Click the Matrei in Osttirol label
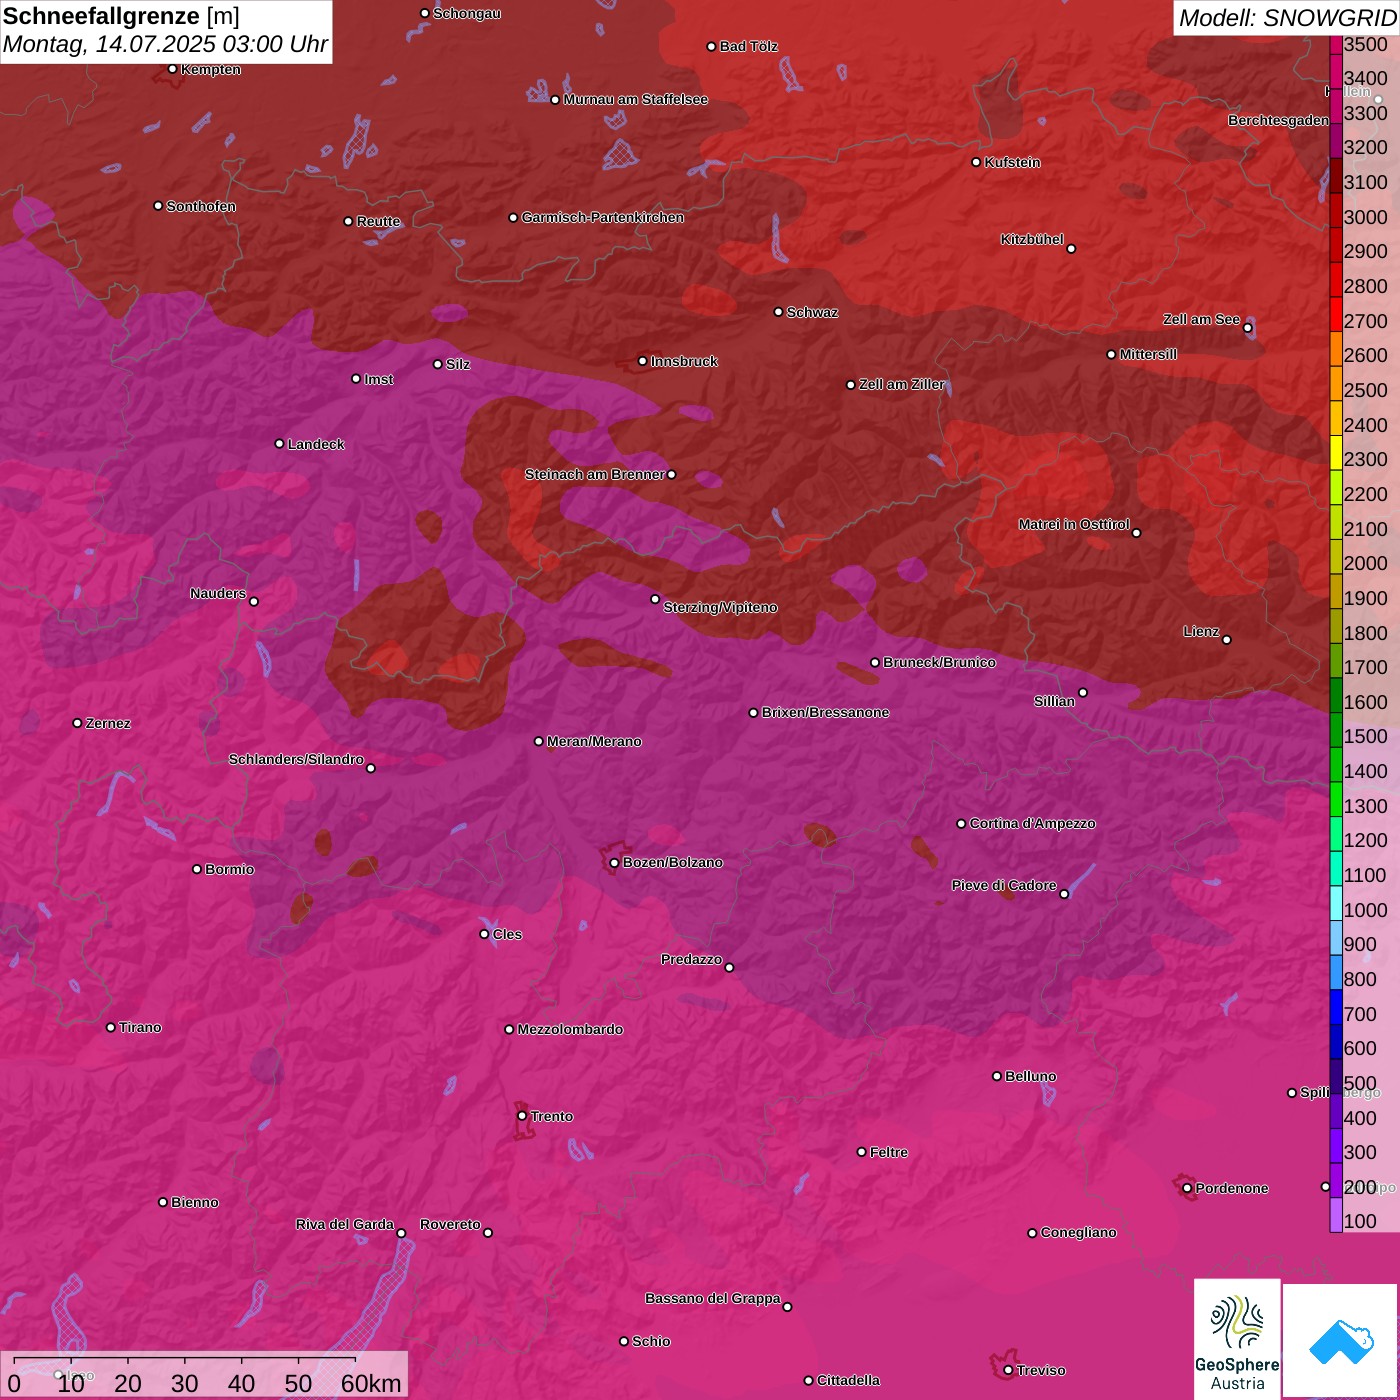The width and height of the screenshot is (1400, 1400). click(x=1074, y=524)
